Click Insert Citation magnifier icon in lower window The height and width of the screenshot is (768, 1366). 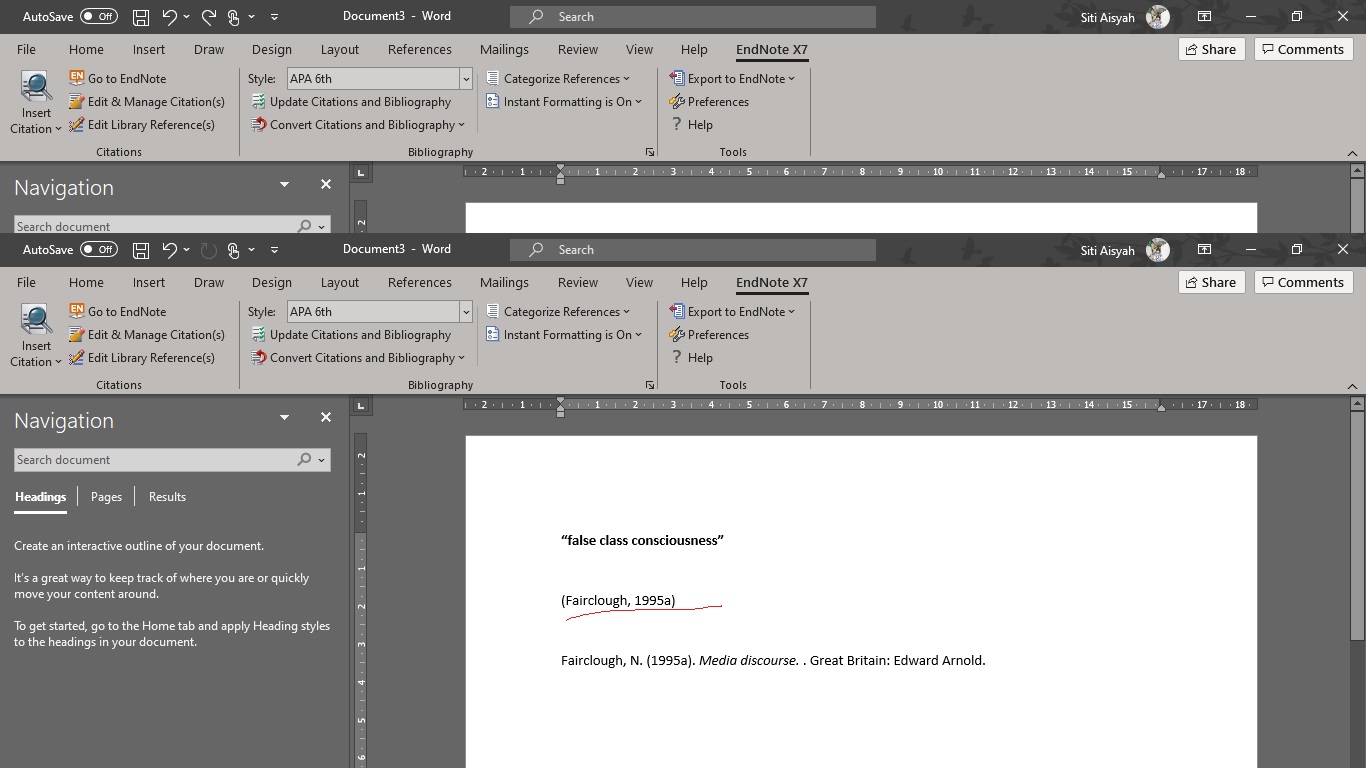coord(36,320)
